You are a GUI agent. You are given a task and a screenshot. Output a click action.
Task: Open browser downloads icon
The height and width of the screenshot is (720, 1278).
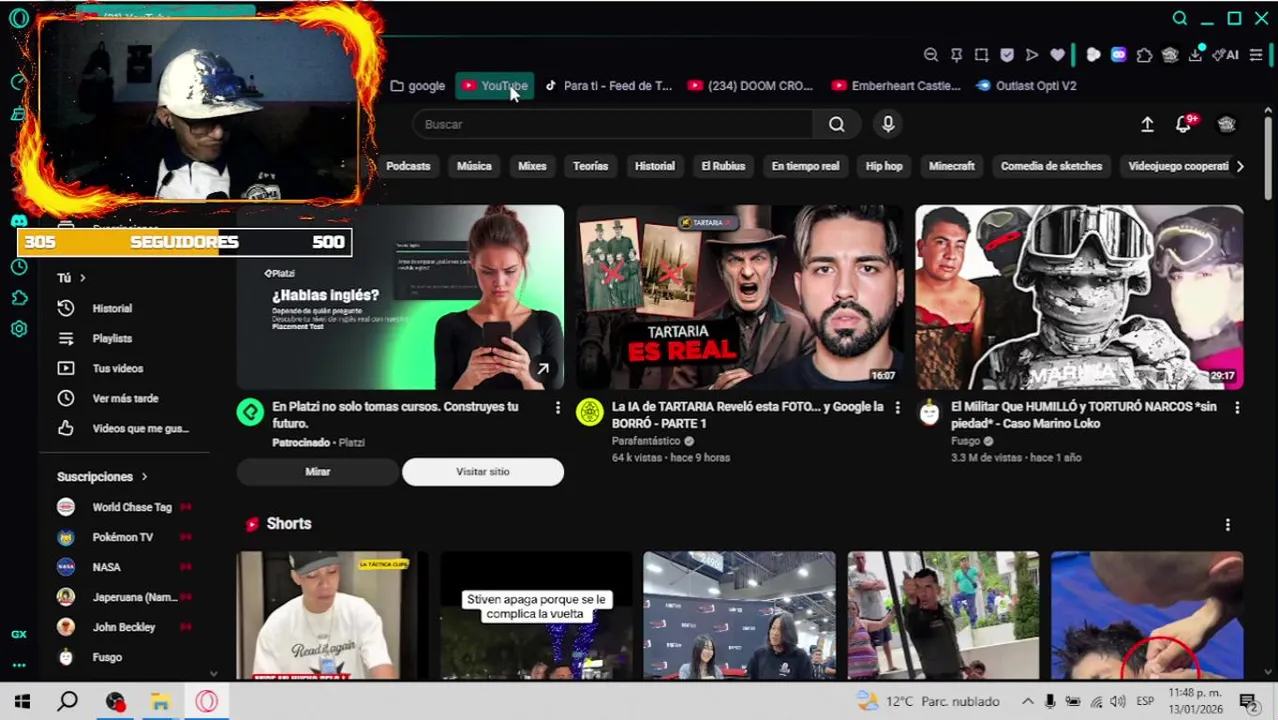[x=1195, y=55]
